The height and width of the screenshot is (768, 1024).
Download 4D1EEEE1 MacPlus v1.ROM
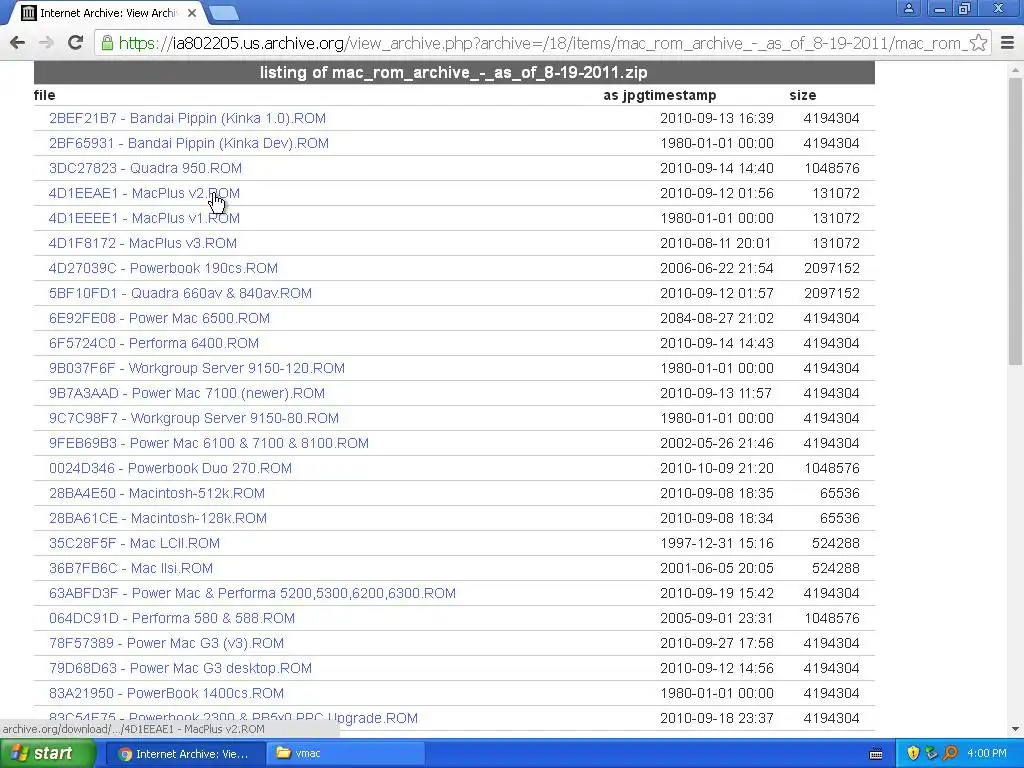pyautogui.click(x=144, y=218)
